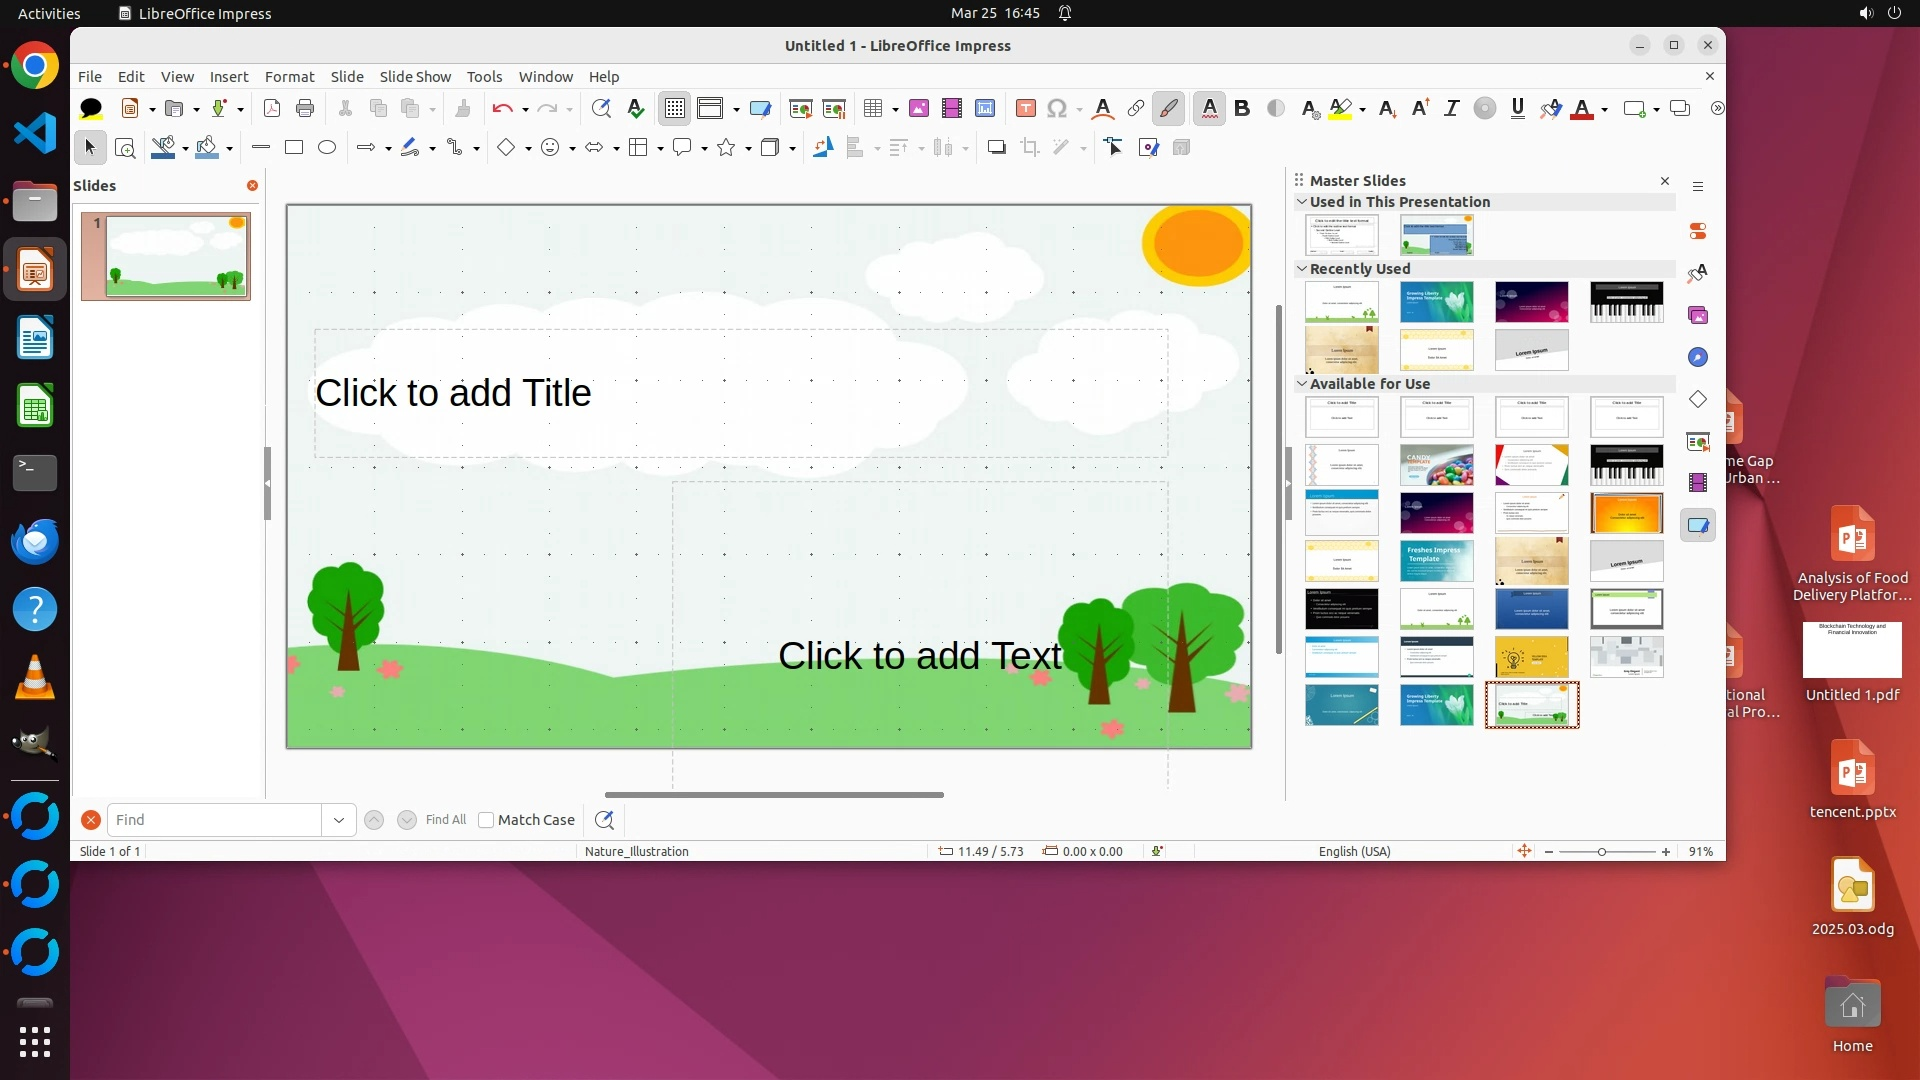The width and height of the screenshot is (1920, 1080).
Task: Click the Display Grid toolbar icon
Action: (675, 108)
